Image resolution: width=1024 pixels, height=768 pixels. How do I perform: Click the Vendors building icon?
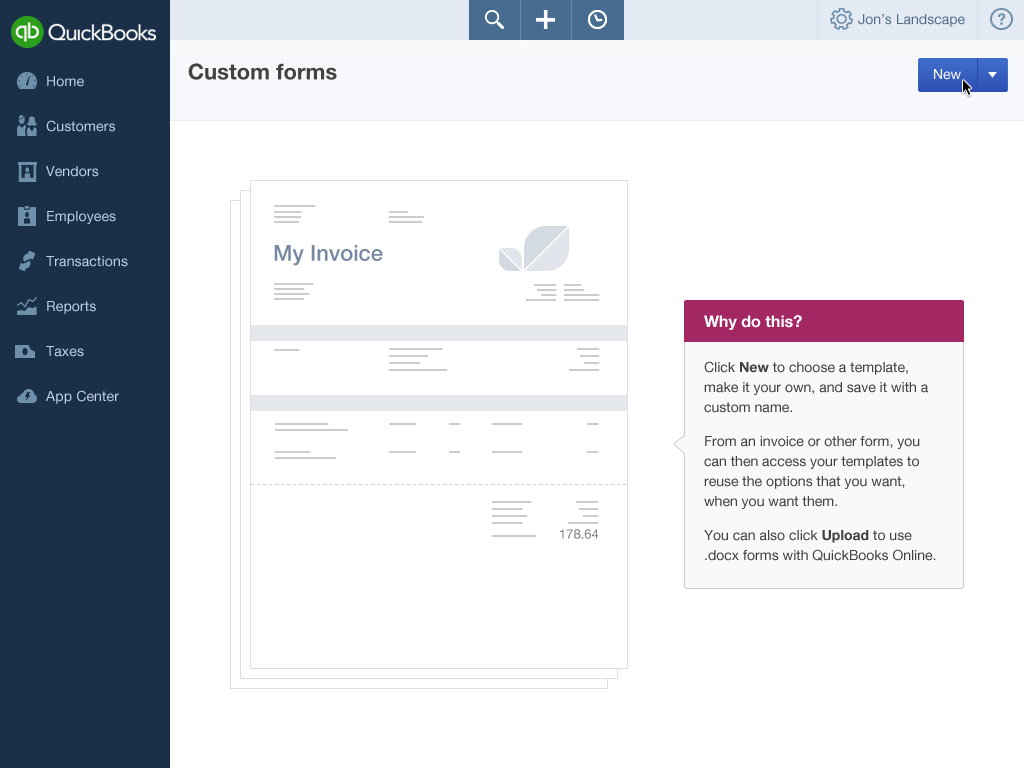coord(27,171)
